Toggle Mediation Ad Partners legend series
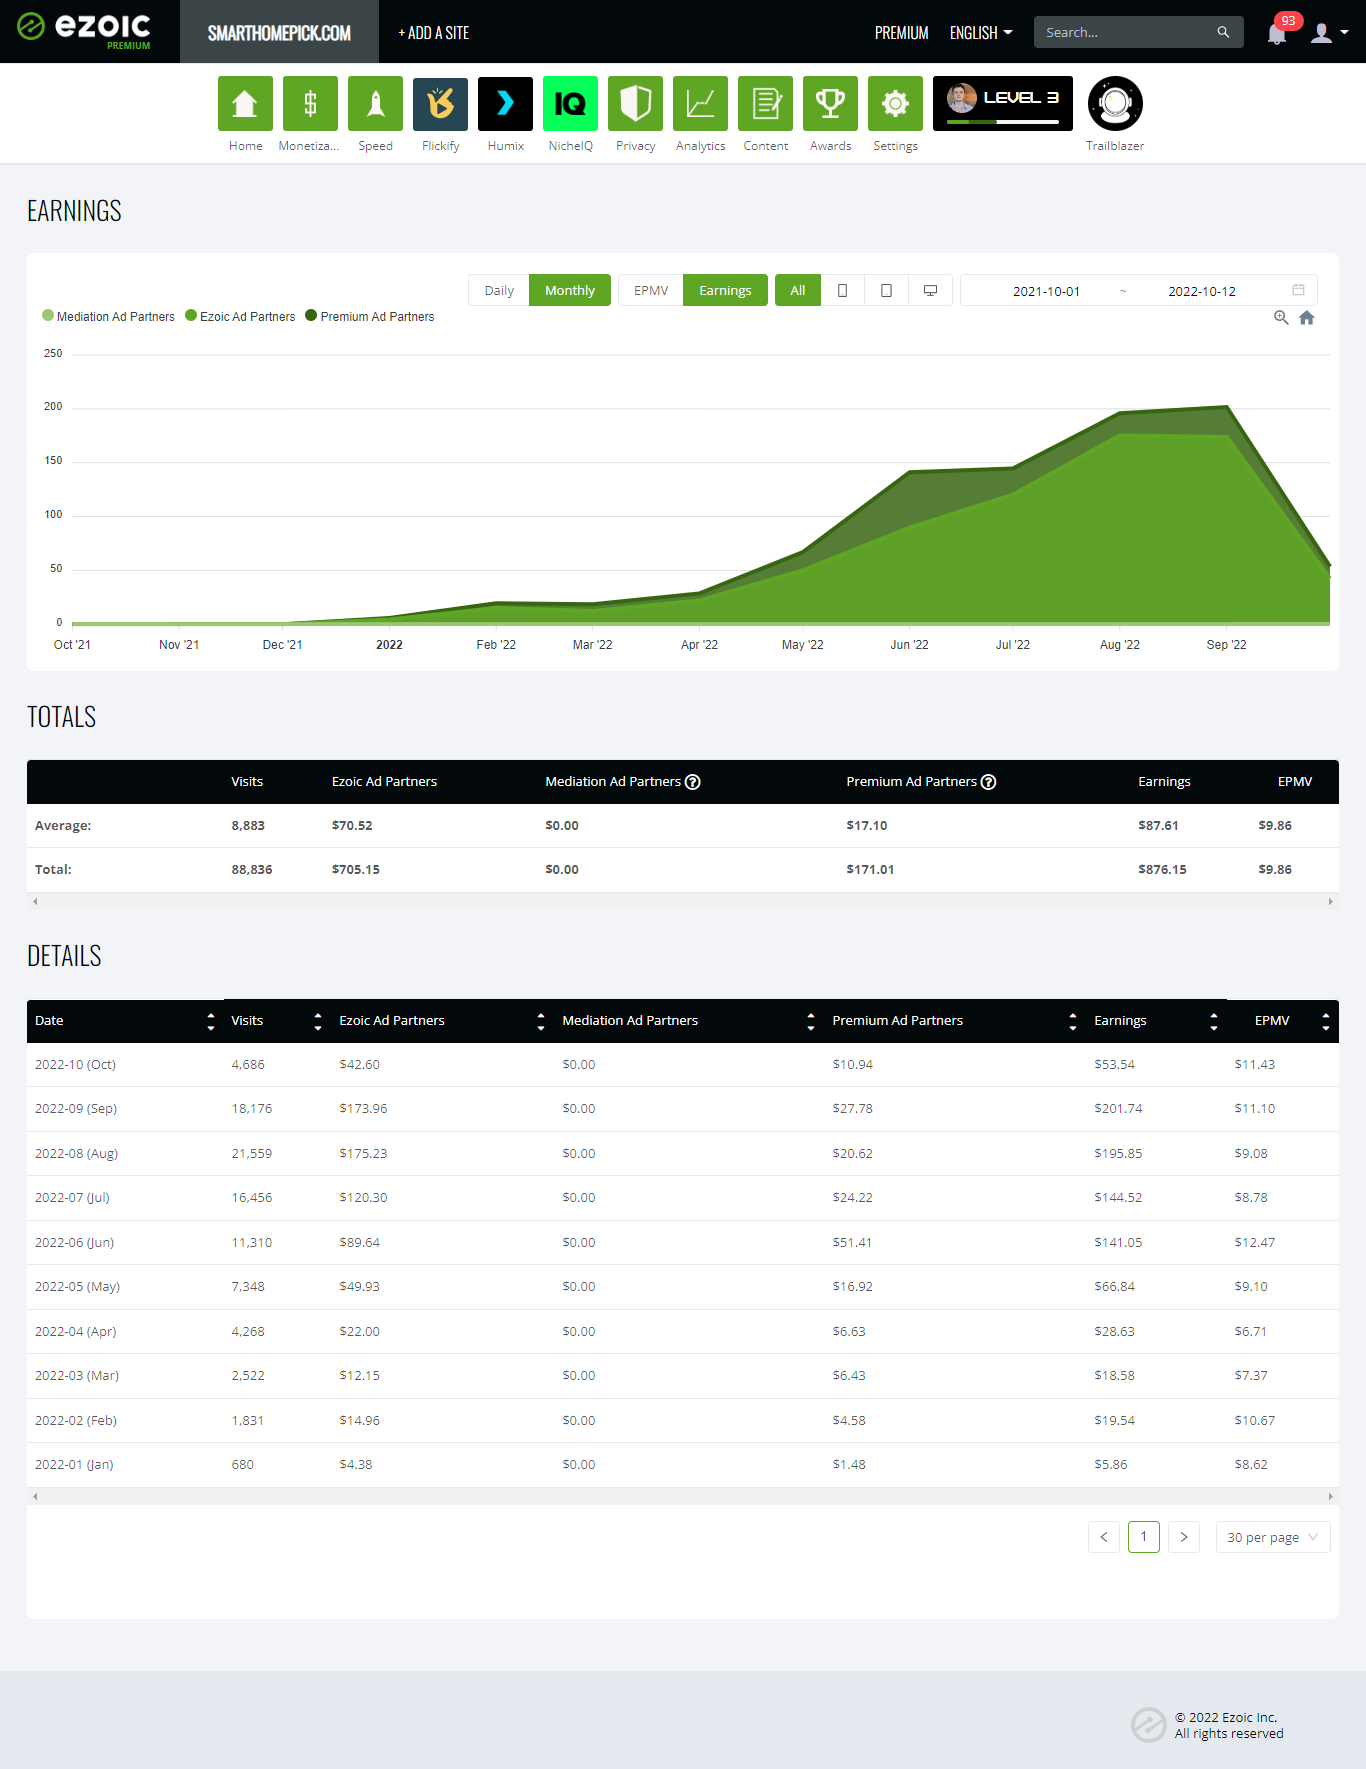 point(108,316)
